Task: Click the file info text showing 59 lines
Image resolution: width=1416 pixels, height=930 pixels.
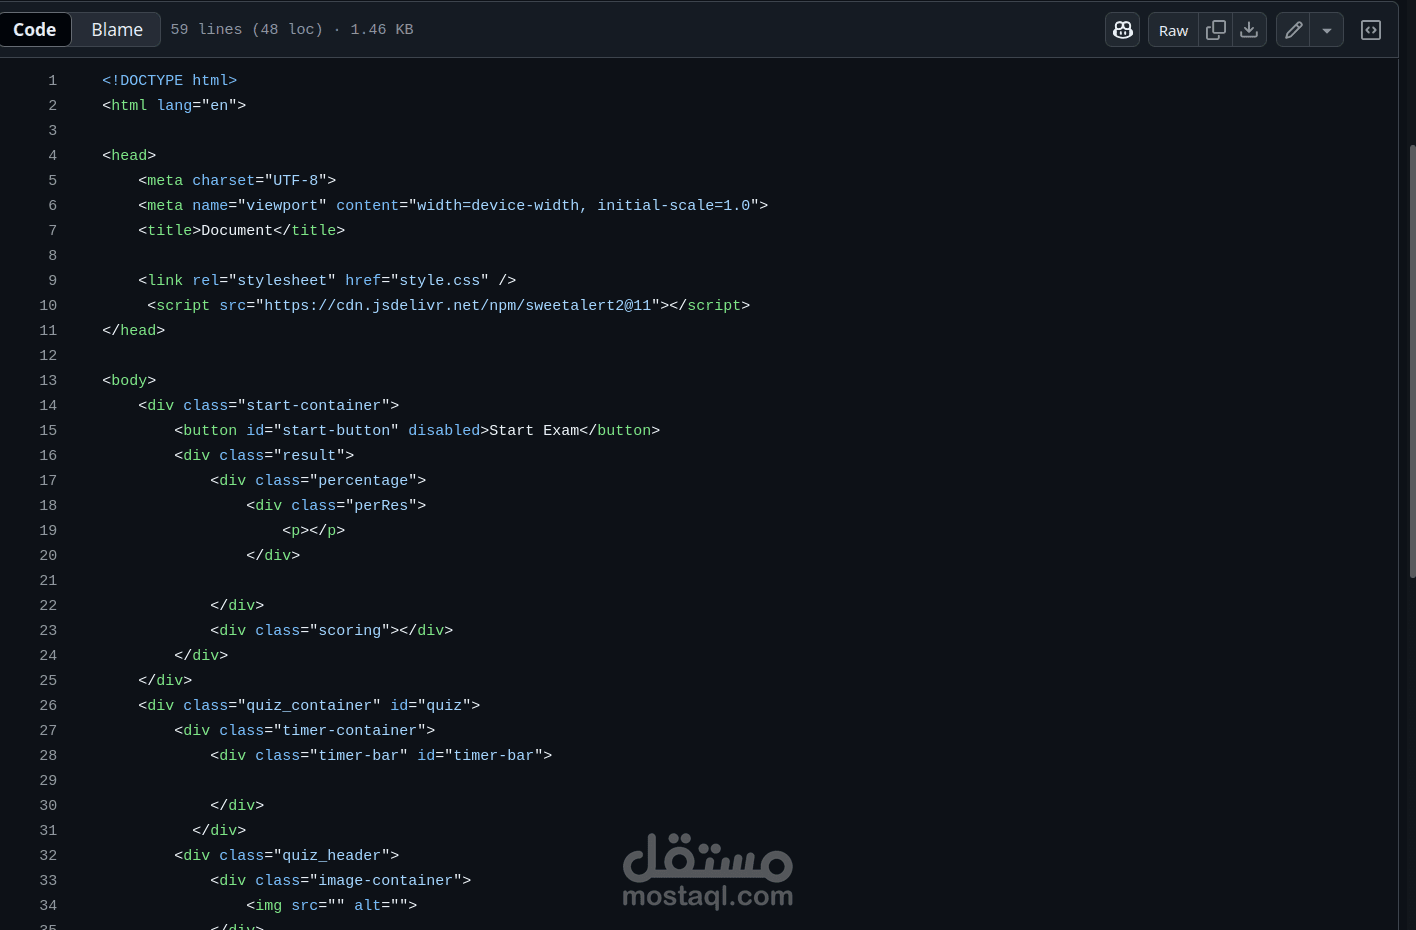Action: coord(292,30)
